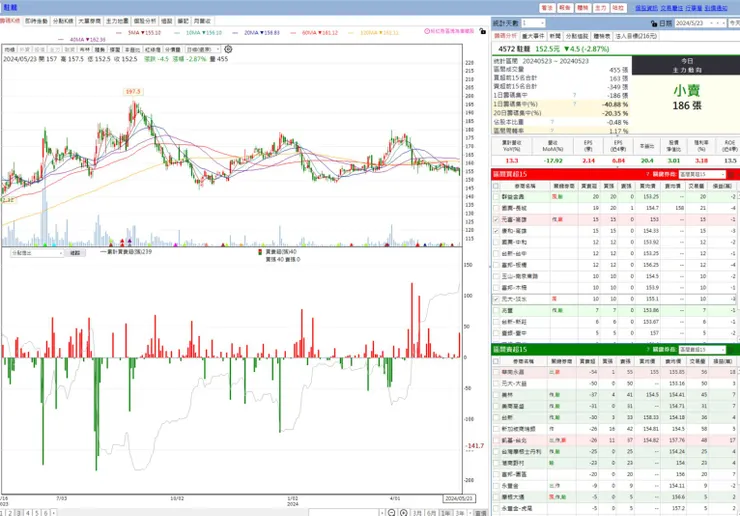740x516 pixels.
Task: Step the 日期 field to the next day
Action: pos(723,23)
